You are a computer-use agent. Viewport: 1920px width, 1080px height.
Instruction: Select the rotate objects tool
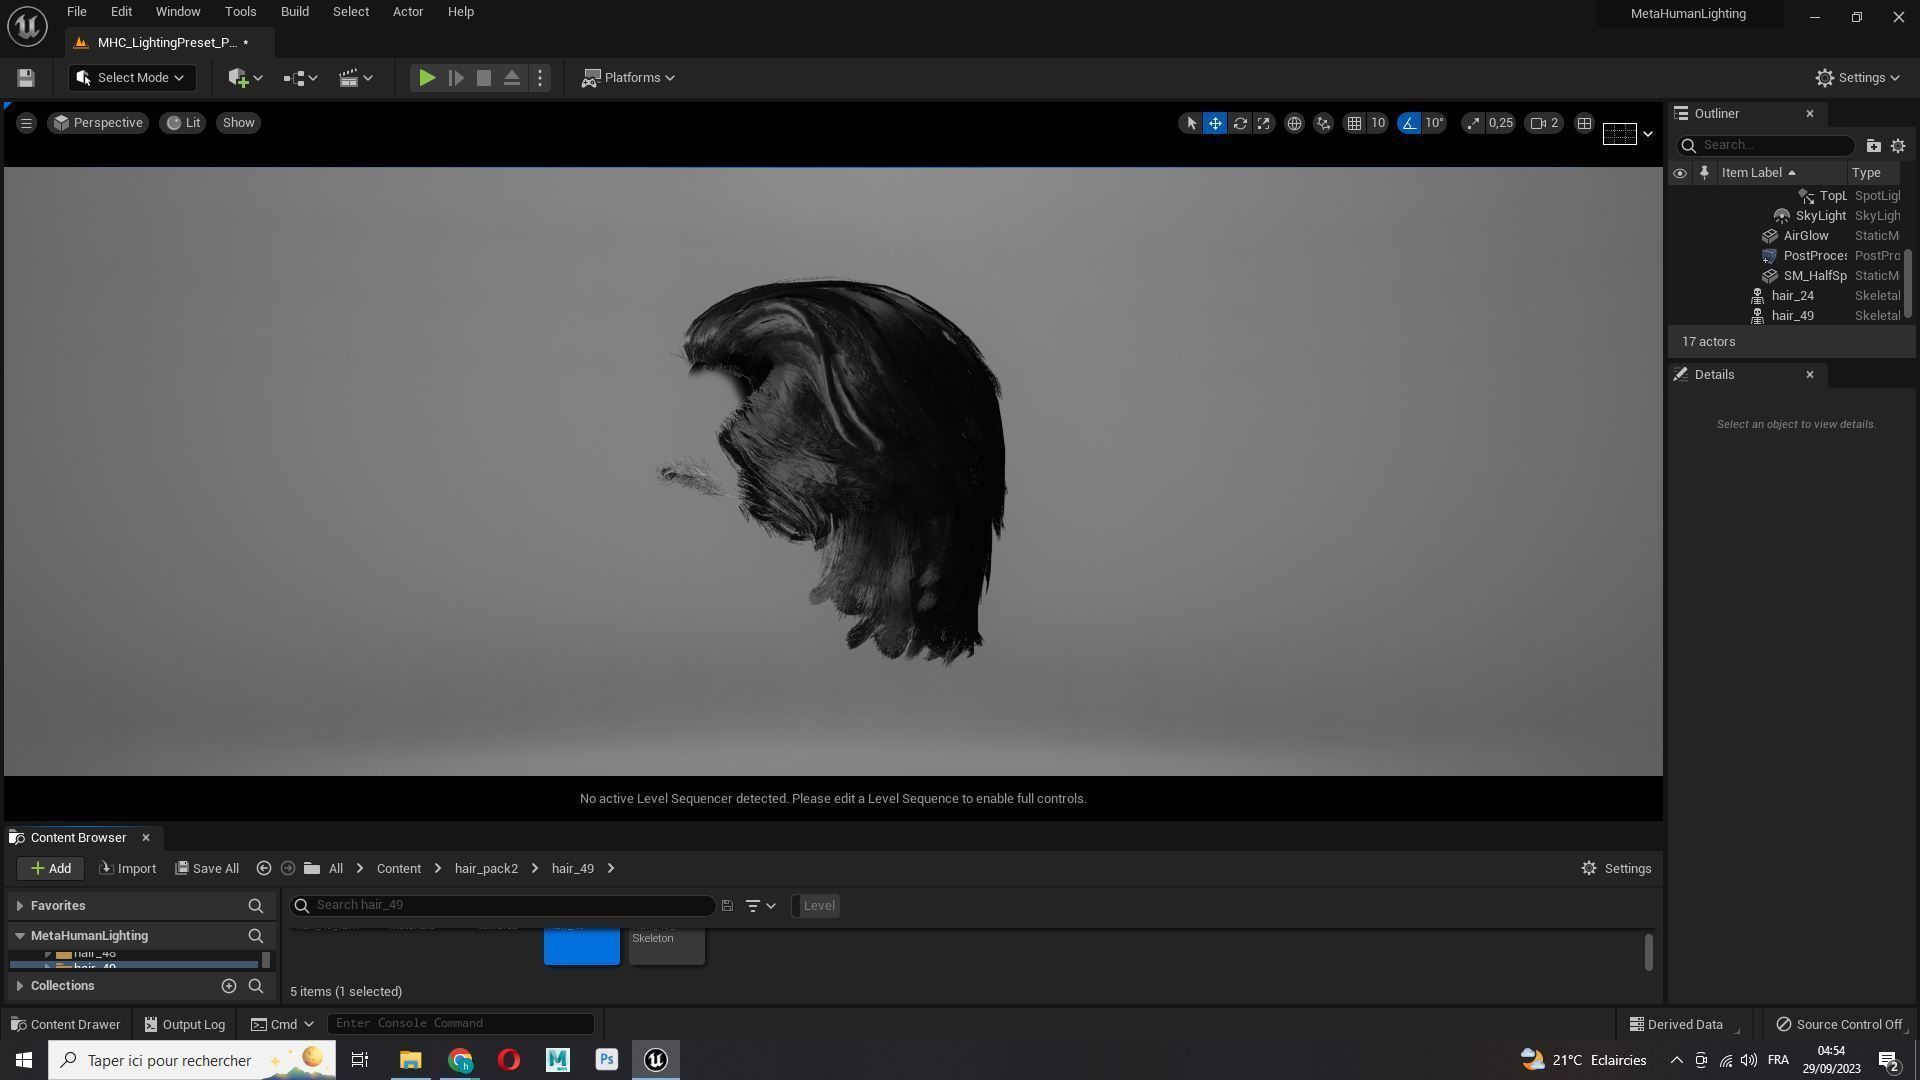[1240, 123]
